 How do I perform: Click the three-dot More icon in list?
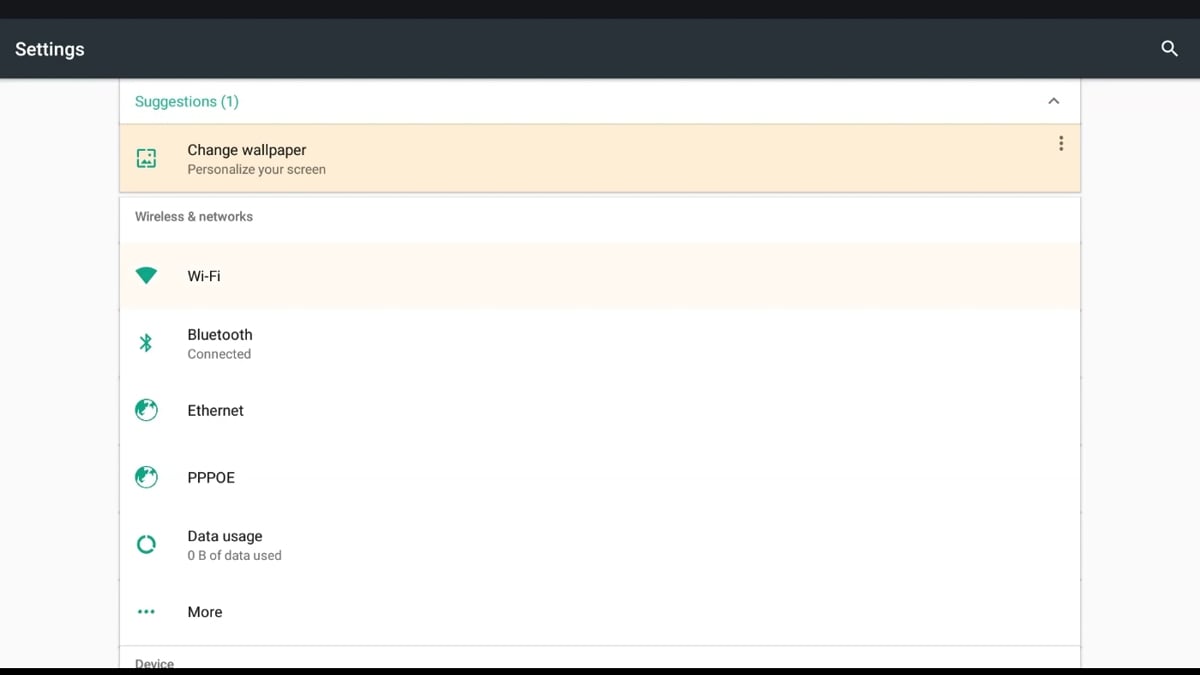click(146, 612)
